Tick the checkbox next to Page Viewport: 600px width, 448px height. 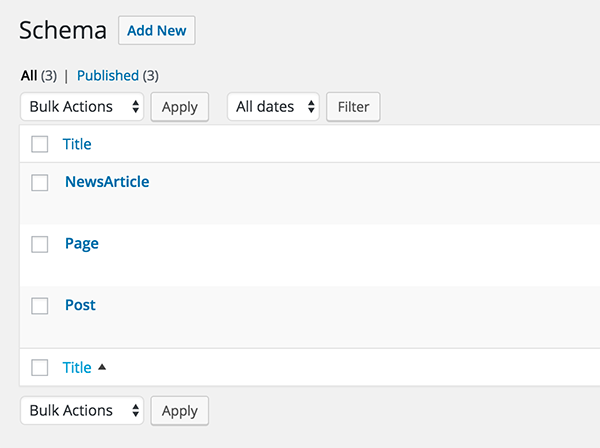[40, 244]
